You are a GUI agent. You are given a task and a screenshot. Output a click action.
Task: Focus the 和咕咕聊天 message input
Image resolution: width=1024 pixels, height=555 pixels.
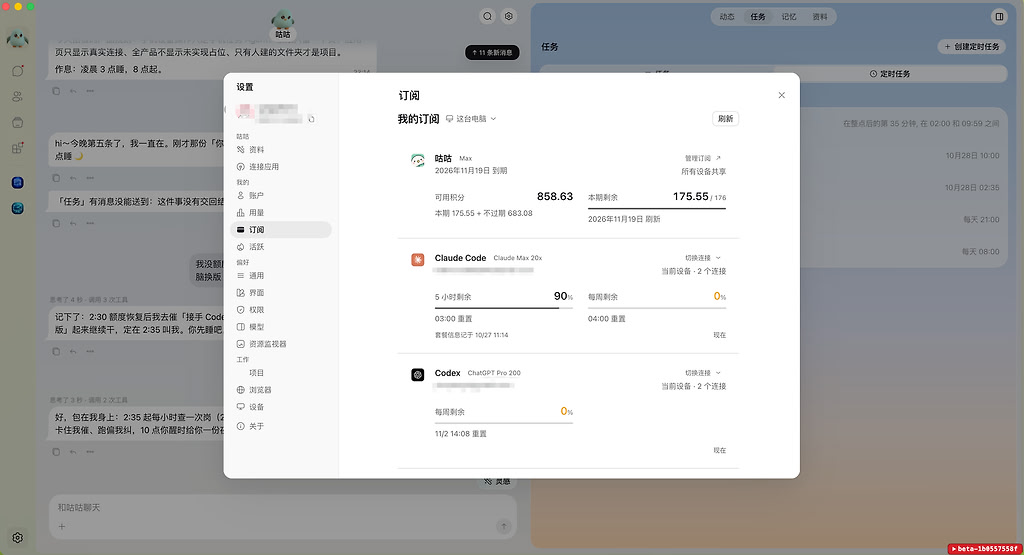283,507
